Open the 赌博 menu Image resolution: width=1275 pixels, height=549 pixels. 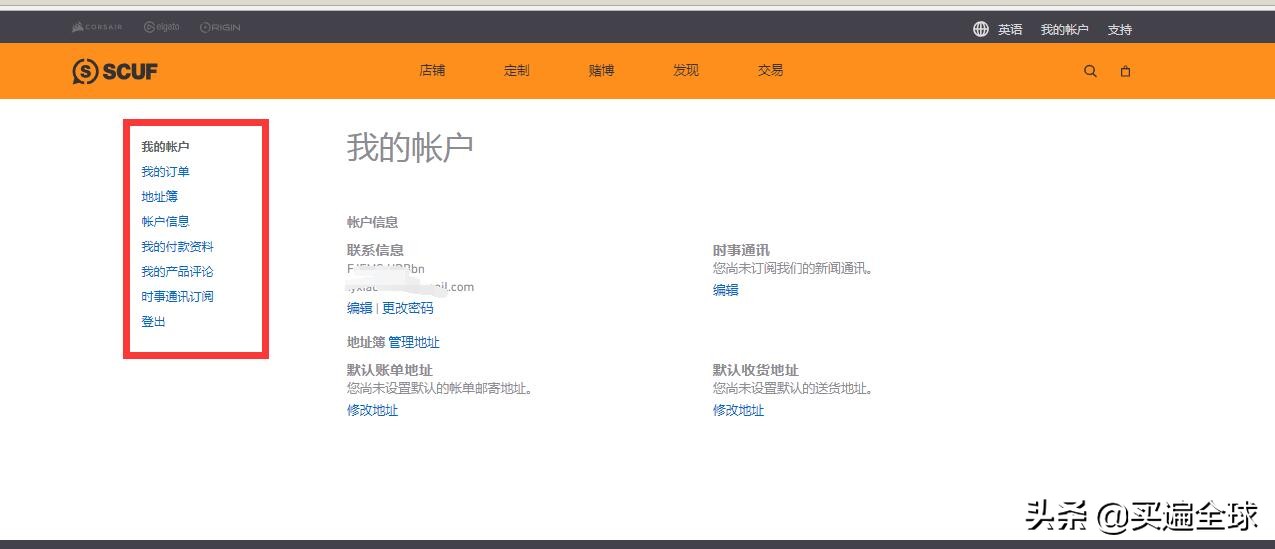click(x=601, y=71)
